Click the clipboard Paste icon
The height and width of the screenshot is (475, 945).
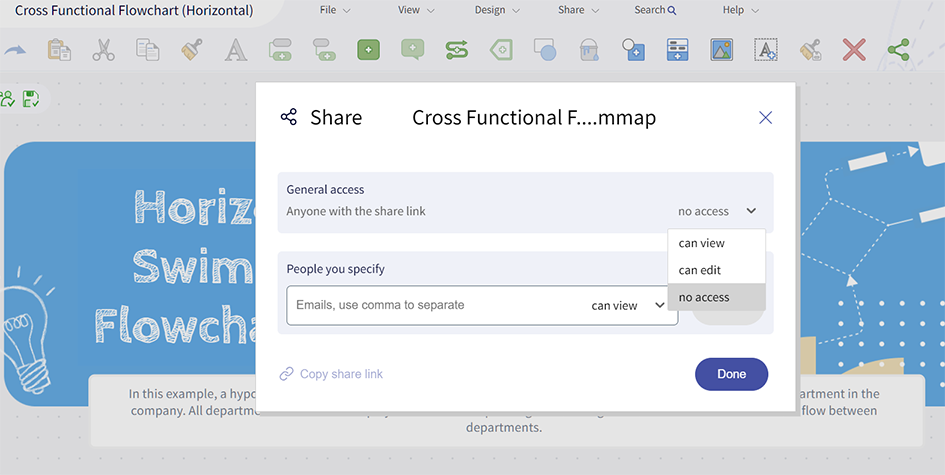[x=59, y=49]
